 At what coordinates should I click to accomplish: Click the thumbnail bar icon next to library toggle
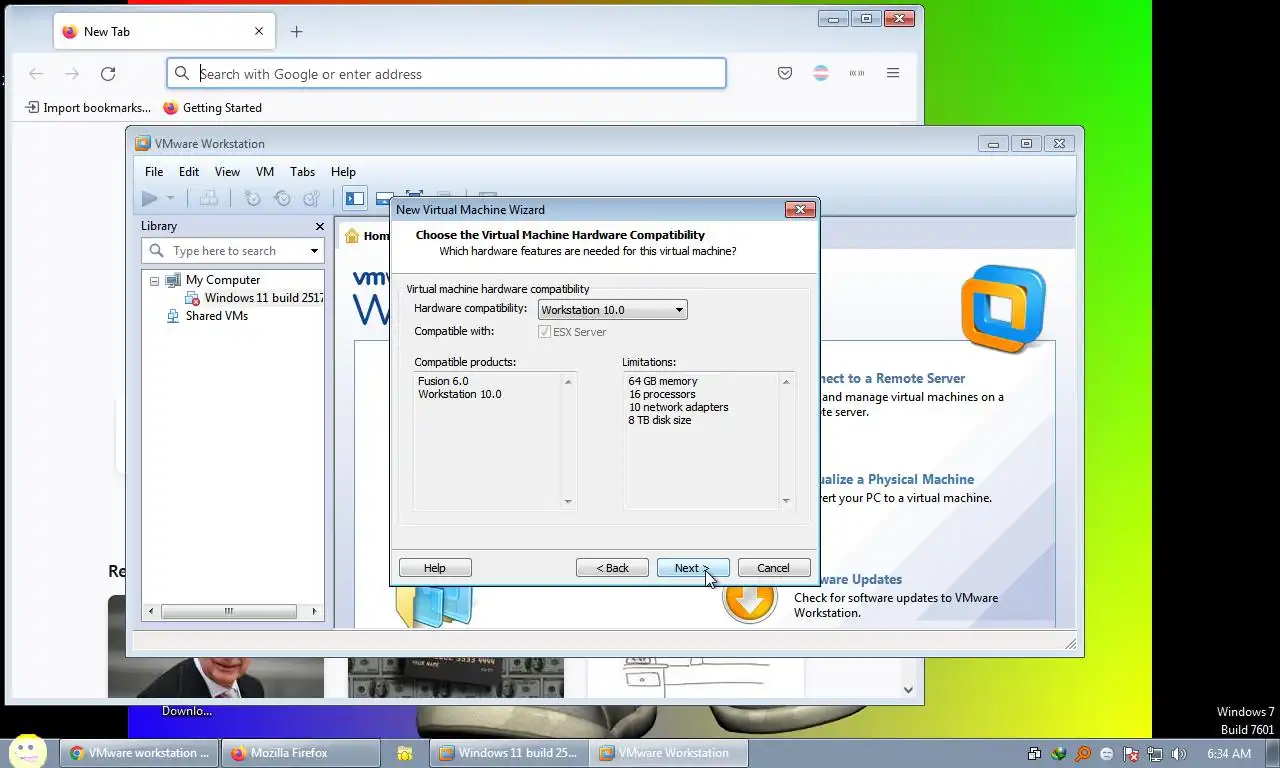(x=383, y=199)
